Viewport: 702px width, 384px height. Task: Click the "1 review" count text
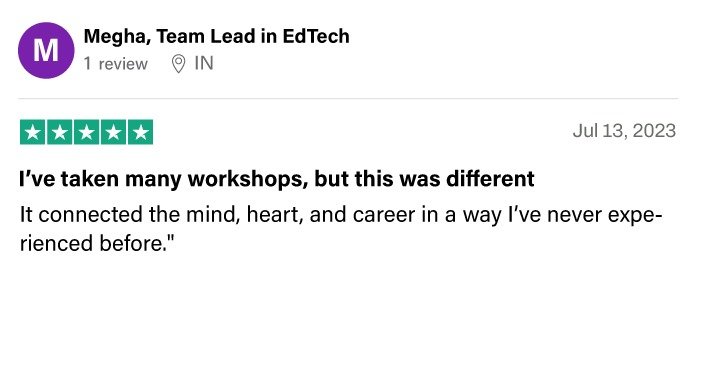click(116, 64)
